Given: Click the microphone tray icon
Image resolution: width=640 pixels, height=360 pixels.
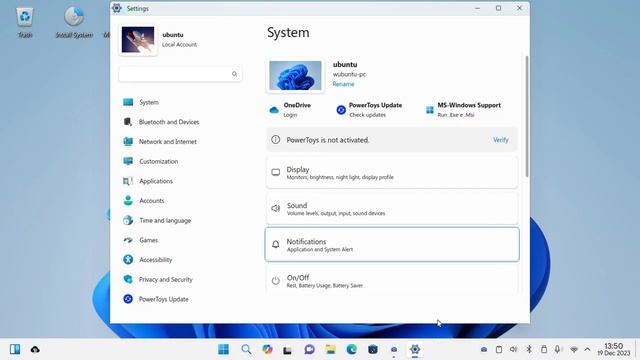Looking at the screenshot, I should click(x=558, y=349).
